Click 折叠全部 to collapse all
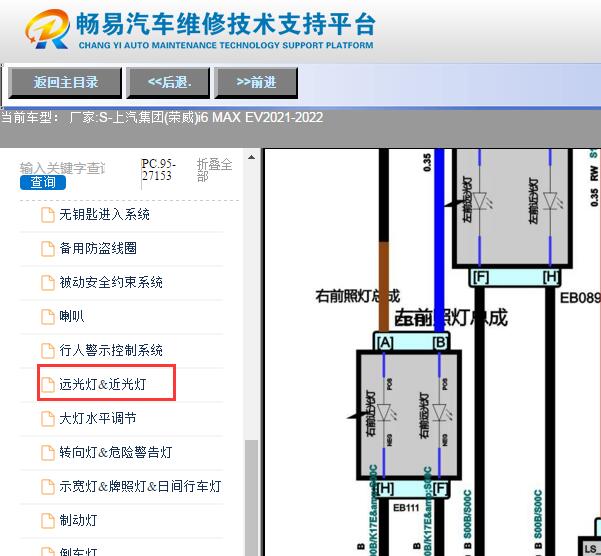 click(214, 170)
